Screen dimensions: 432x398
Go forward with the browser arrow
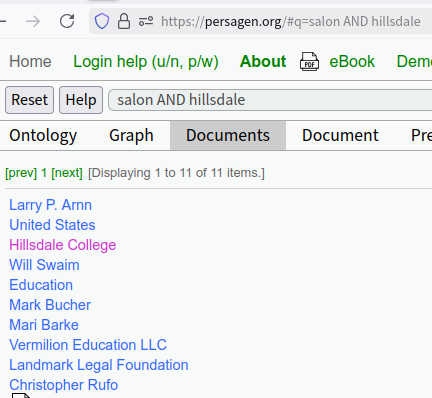pyautogui.click(x=33, y=22)
